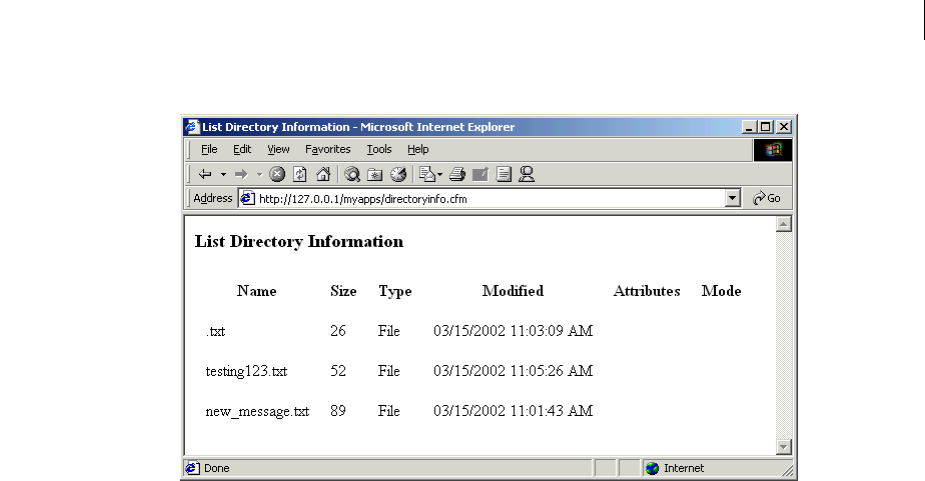Refresh the page with Refresh icon
This screenshot has width=925, height=481.
point(300,174)
